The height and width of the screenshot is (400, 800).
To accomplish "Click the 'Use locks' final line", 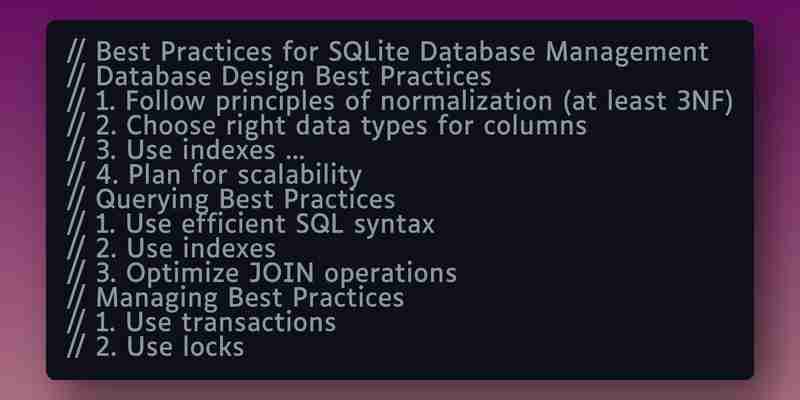I will click(156, 347).
